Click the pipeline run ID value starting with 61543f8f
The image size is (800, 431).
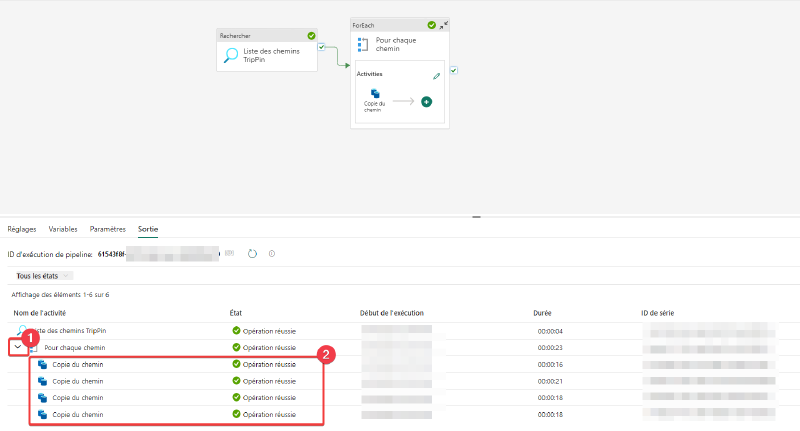[x=158, y=254]
